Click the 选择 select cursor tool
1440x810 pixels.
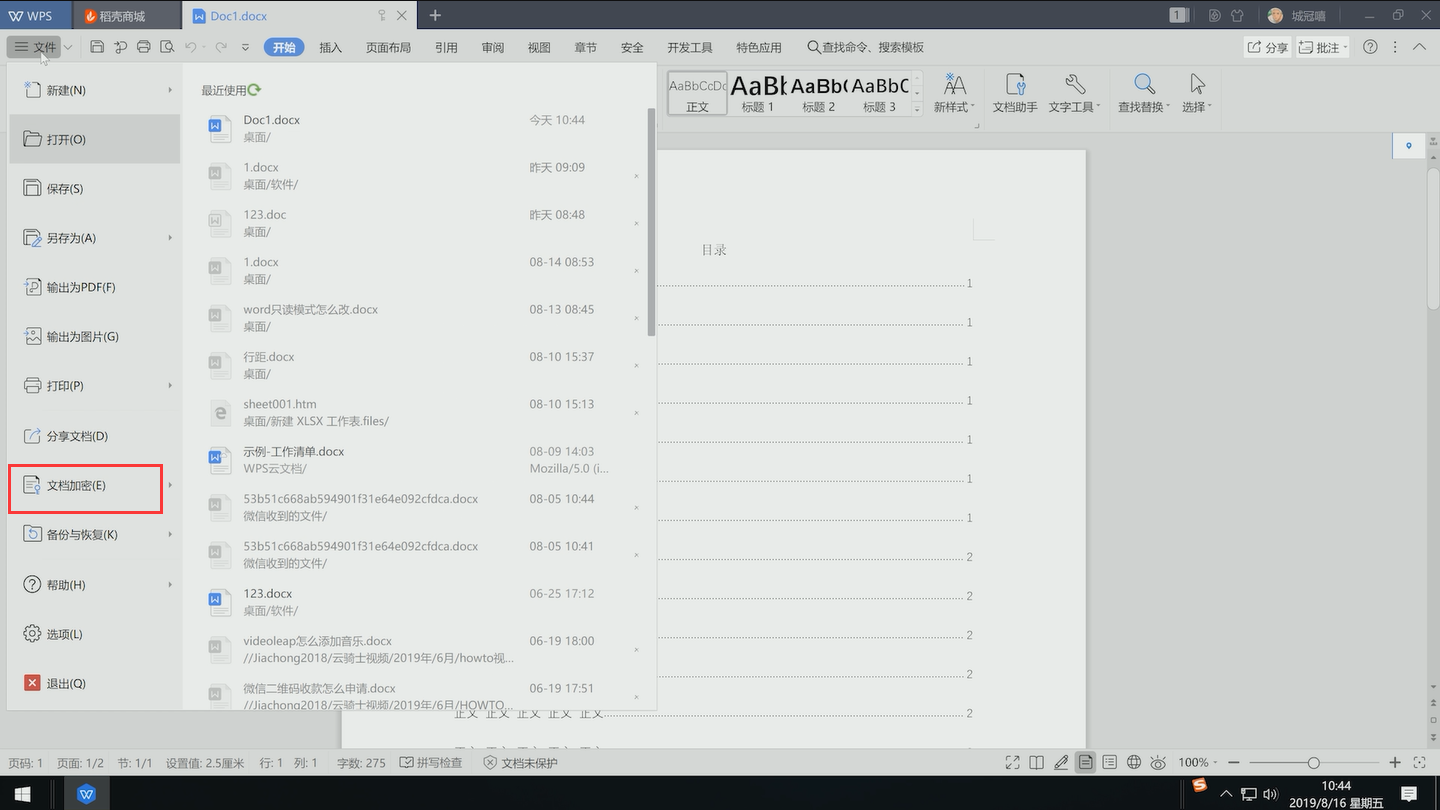pyautogui.click(x=1196, y=93)
